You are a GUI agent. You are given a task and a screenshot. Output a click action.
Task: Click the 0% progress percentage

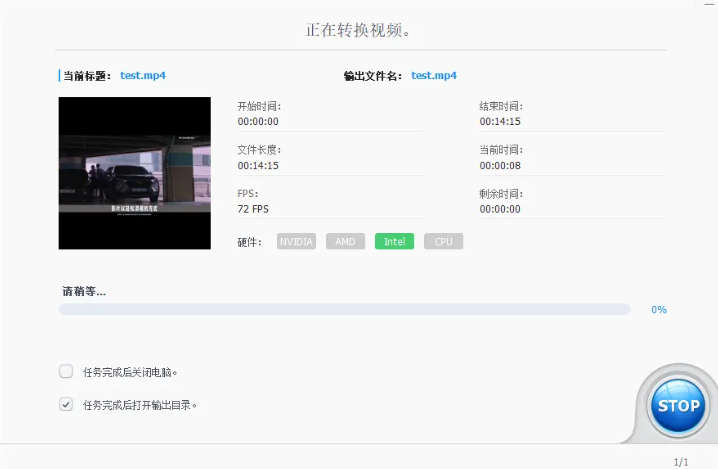pyautogui.click(x=659, y=310)
